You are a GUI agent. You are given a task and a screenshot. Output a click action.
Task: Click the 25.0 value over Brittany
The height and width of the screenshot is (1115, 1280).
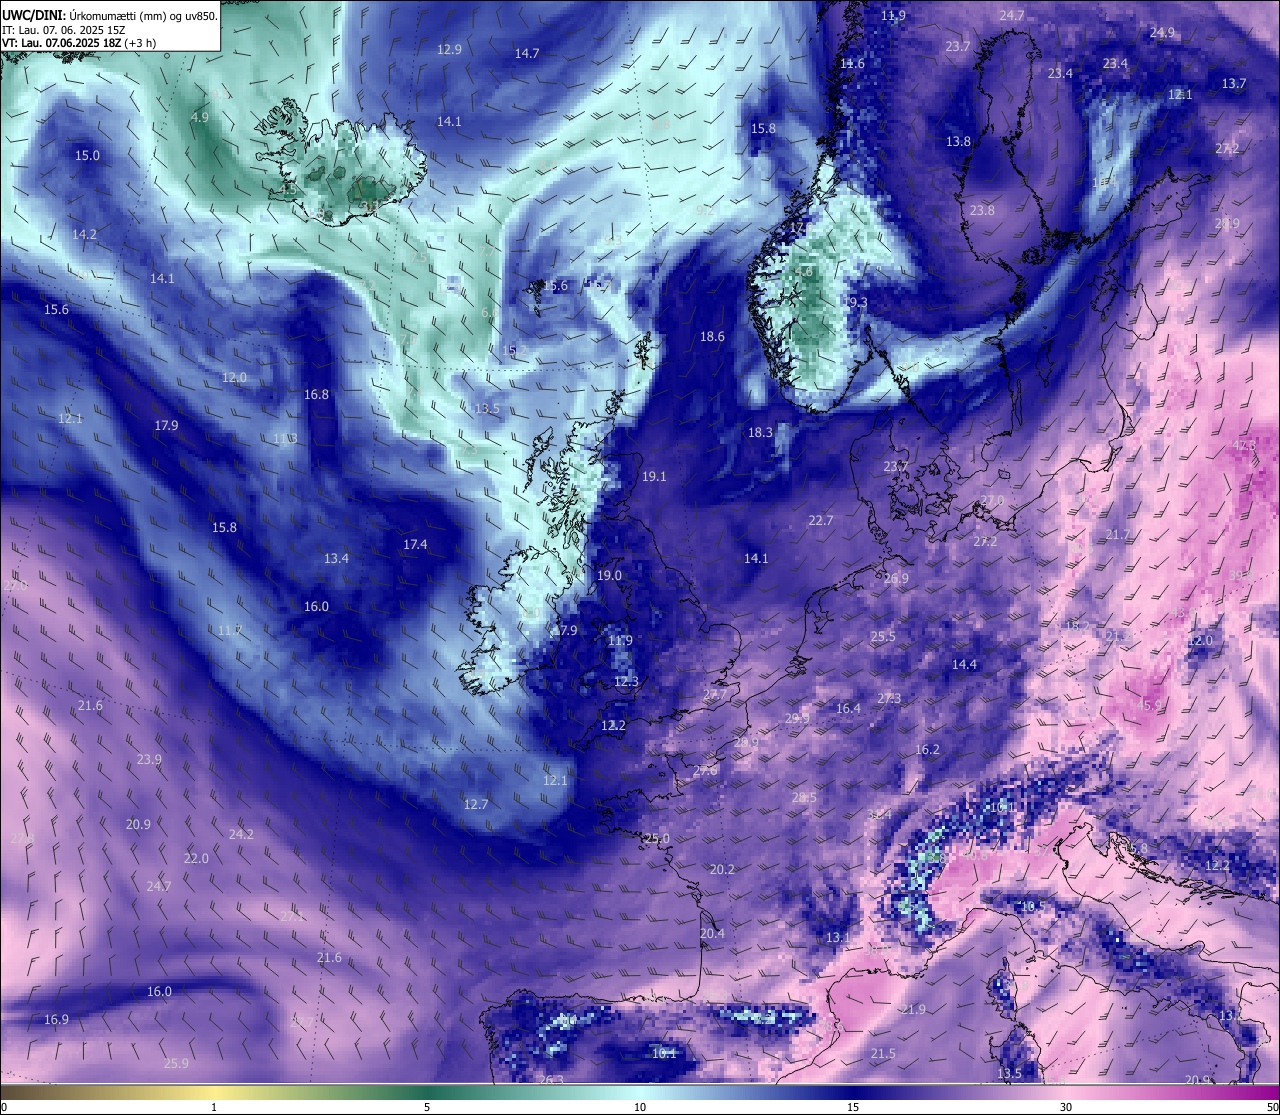point(657,838)
